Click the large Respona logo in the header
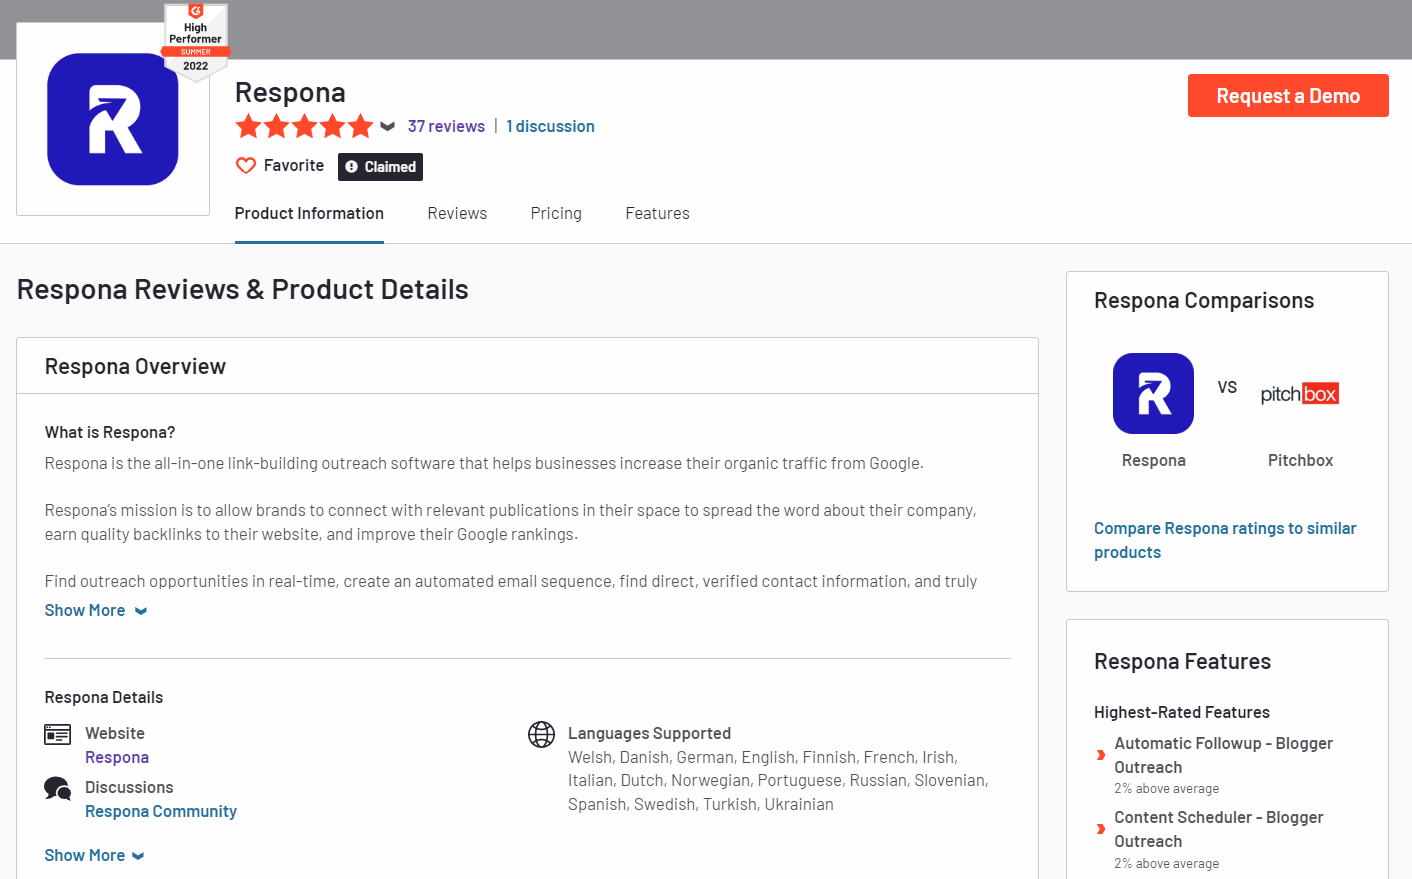Image resolution: width=1412 pixels, height=879 pixels. [113, 119]
